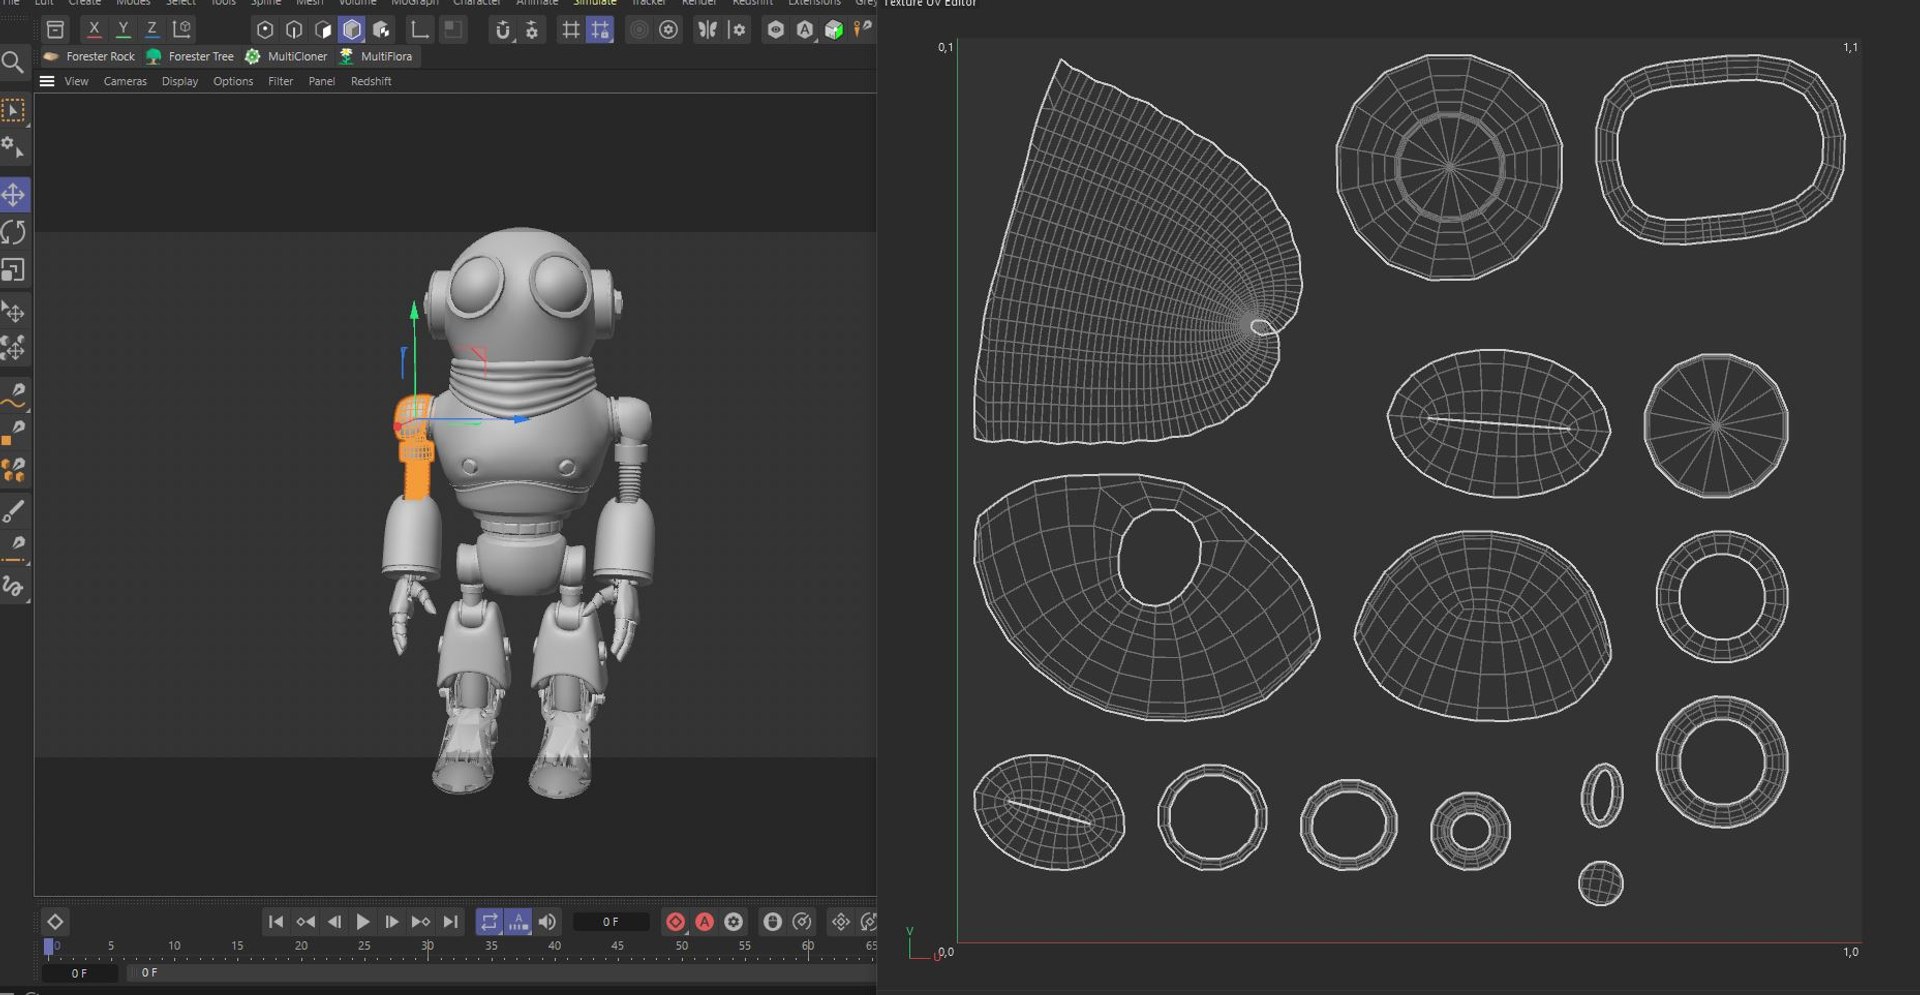The image size is (1920, 995).
Task: Select the Scale tool
Action: click(14, 271)
